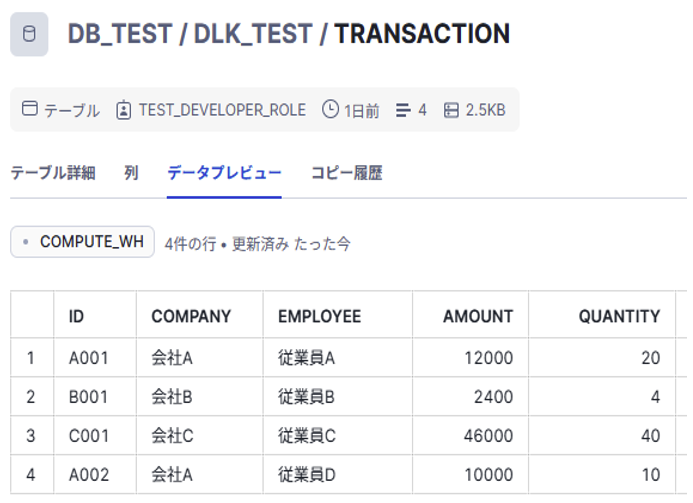Switch to the テーブル詳細 tab
This screenshot has height=503, width=693.
52,173
